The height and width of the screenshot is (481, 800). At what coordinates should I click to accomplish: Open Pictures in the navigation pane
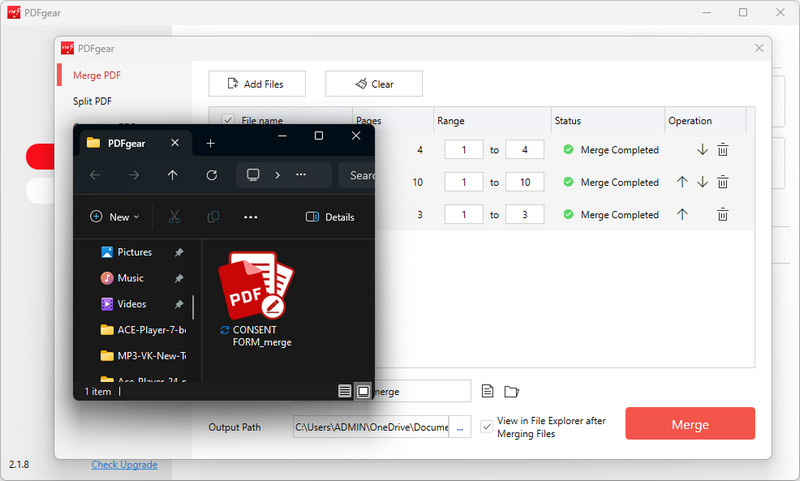(x=135, y=252)
